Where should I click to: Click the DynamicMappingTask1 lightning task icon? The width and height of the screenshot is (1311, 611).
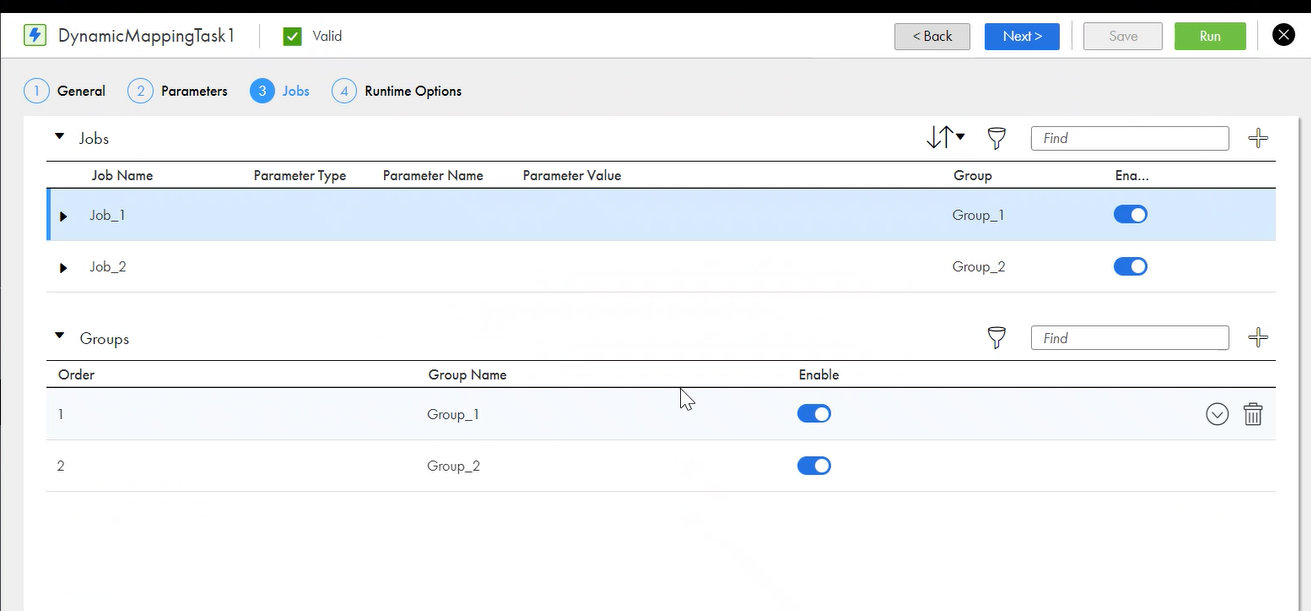pyautogui.click(x=35, y=36)
